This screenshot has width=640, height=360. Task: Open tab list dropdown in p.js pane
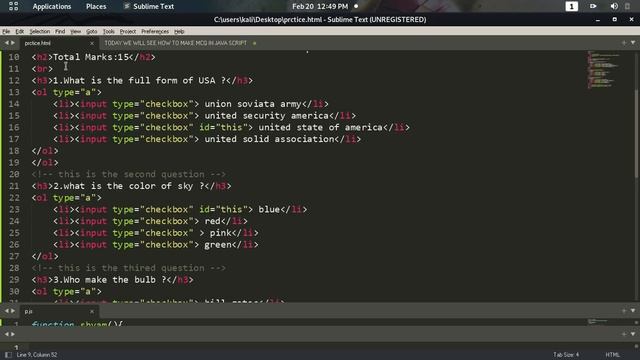click(633, 311)
